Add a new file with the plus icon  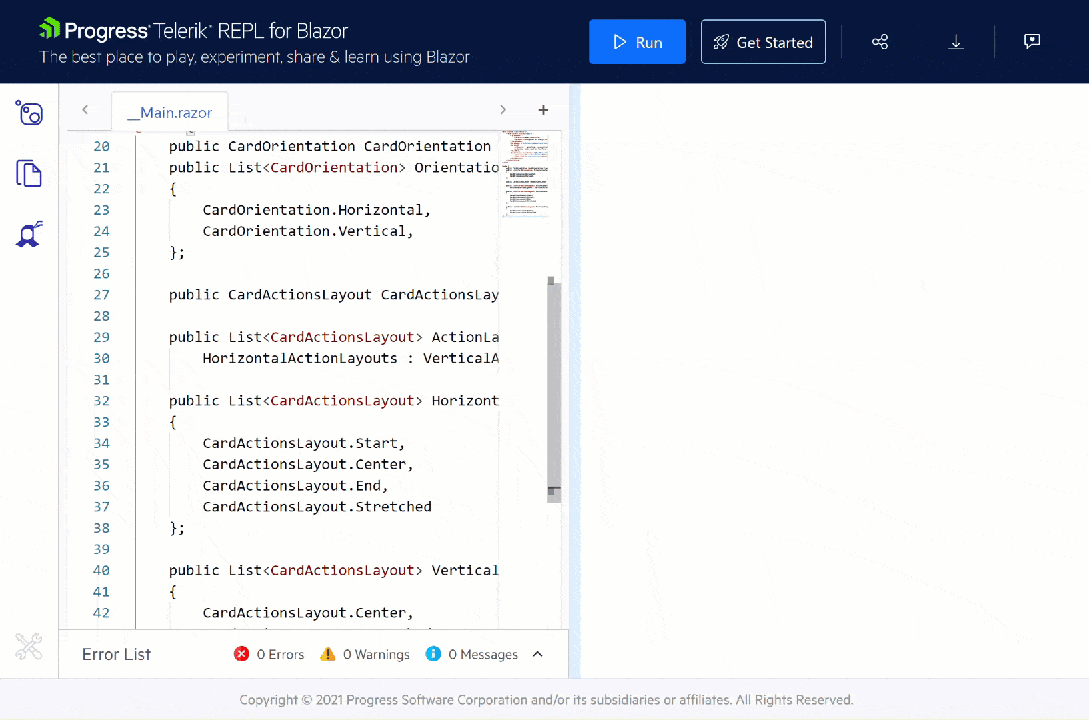tap(543, 110)
